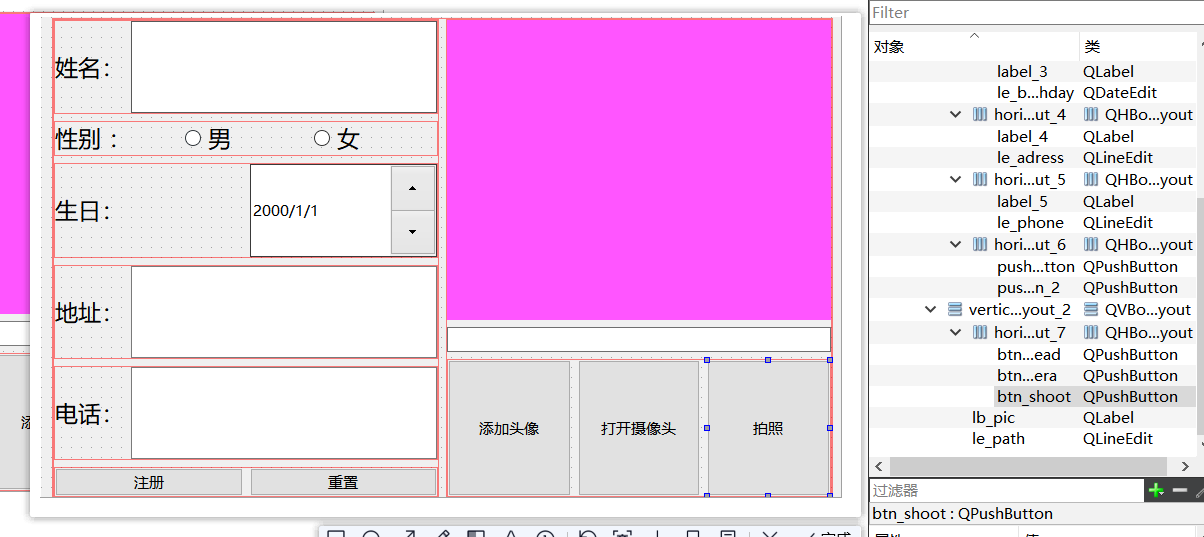This screenshot has height=537, width=1204.
Task: Click the birthday date up arrow
Action: [x=413, y=188]
